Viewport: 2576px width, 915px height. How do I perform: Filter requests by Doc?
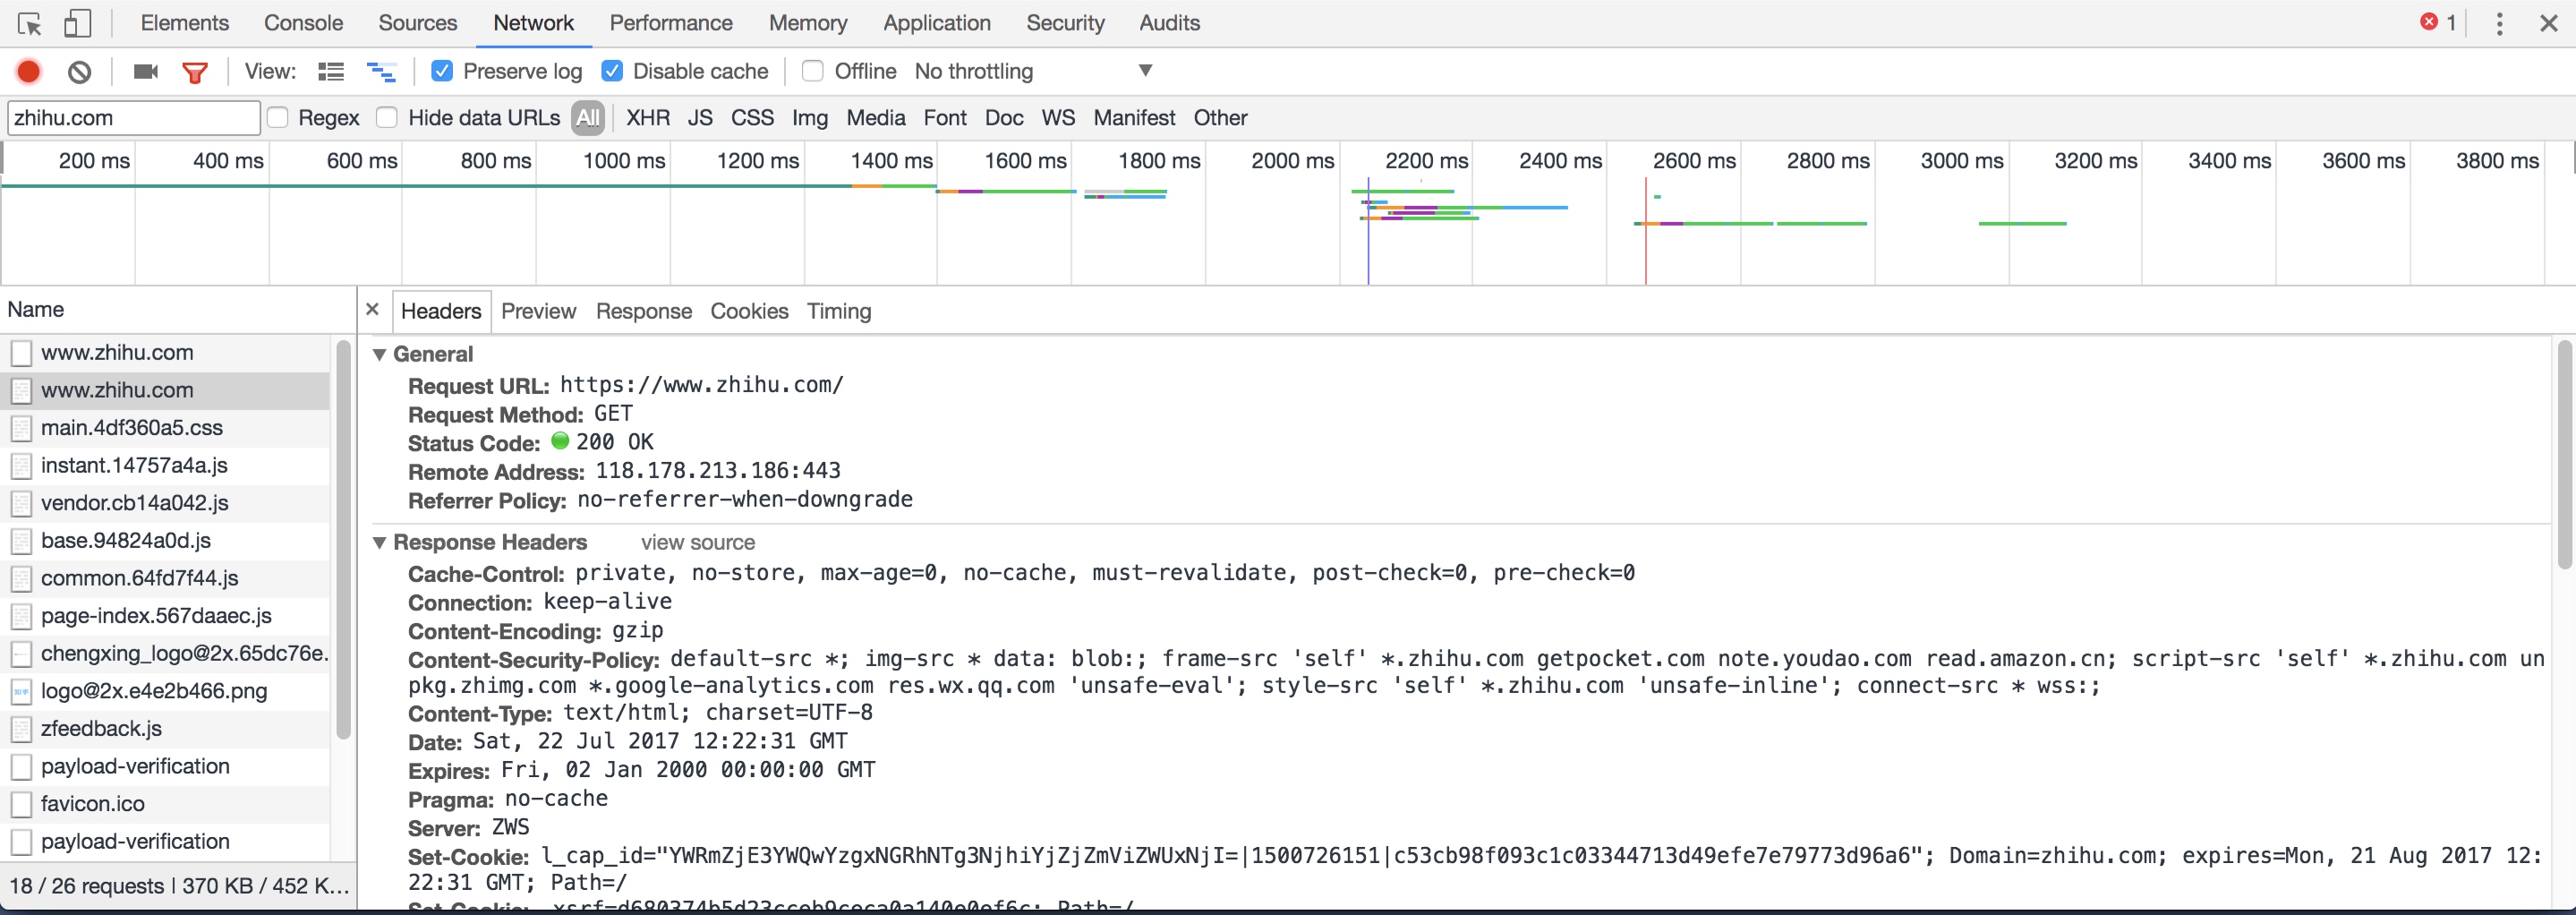coord(1004,118)
